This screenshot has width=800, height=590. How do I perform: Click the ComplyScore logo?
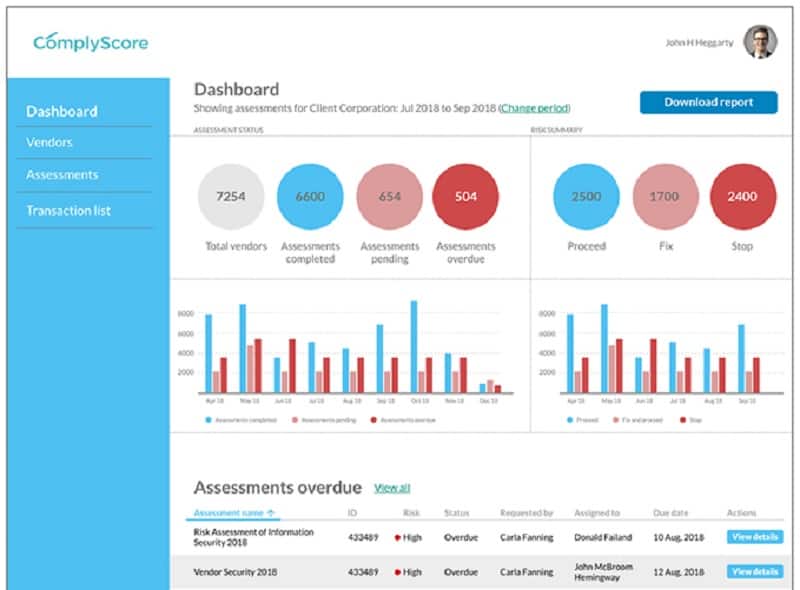click(x=90, y=43)
